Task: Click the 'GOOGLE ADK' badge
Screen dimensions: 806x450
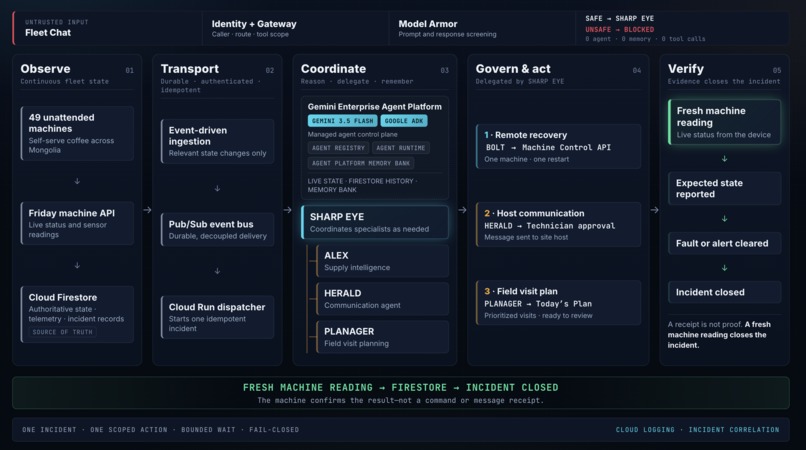Action: coord(404,121)
